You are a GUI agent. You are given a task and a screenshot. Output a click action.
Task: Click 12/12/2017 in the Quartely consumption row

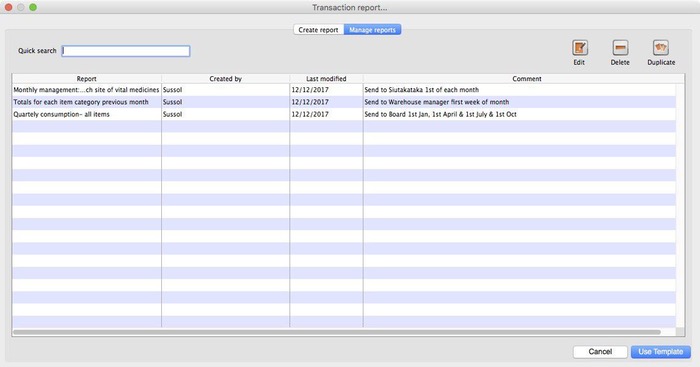click(x=310, y=114)
